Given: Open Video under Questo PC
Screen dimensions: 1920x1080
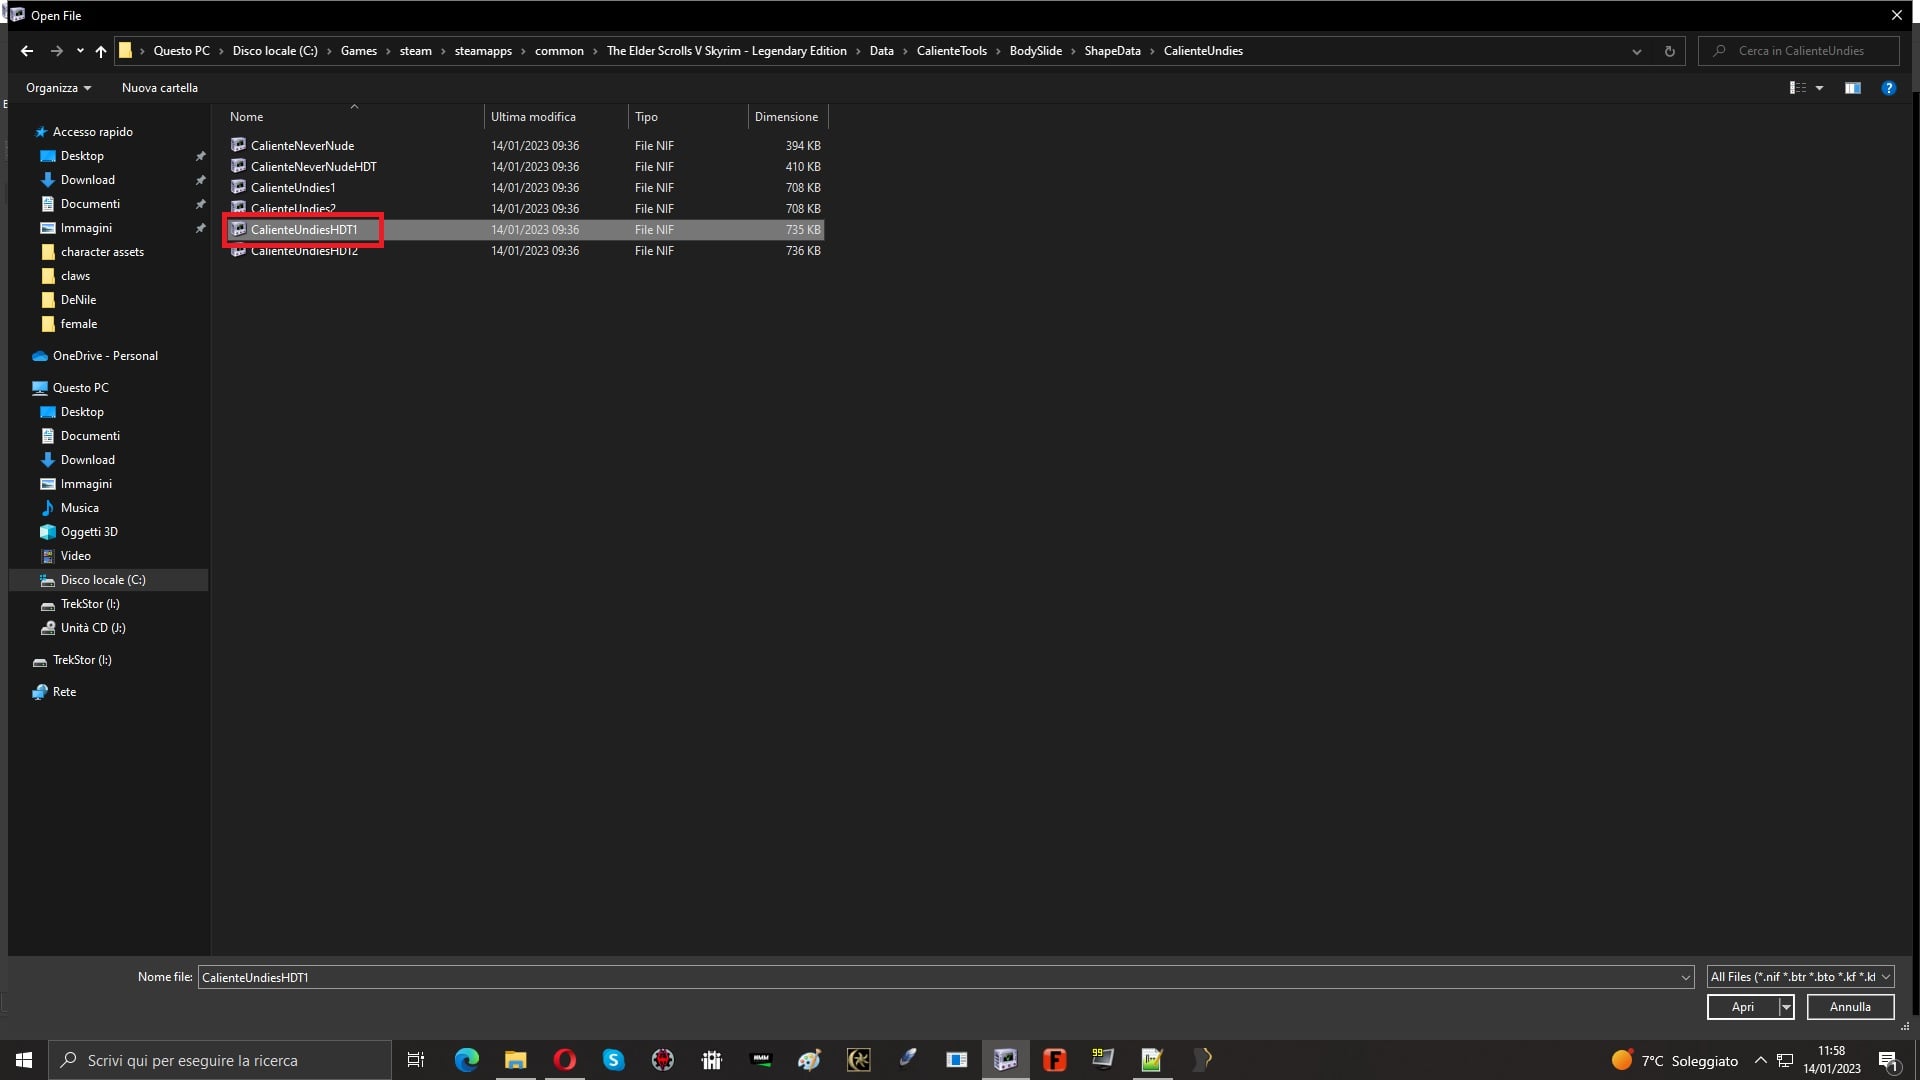Looking at the screenshot, I should pos(75,556).
